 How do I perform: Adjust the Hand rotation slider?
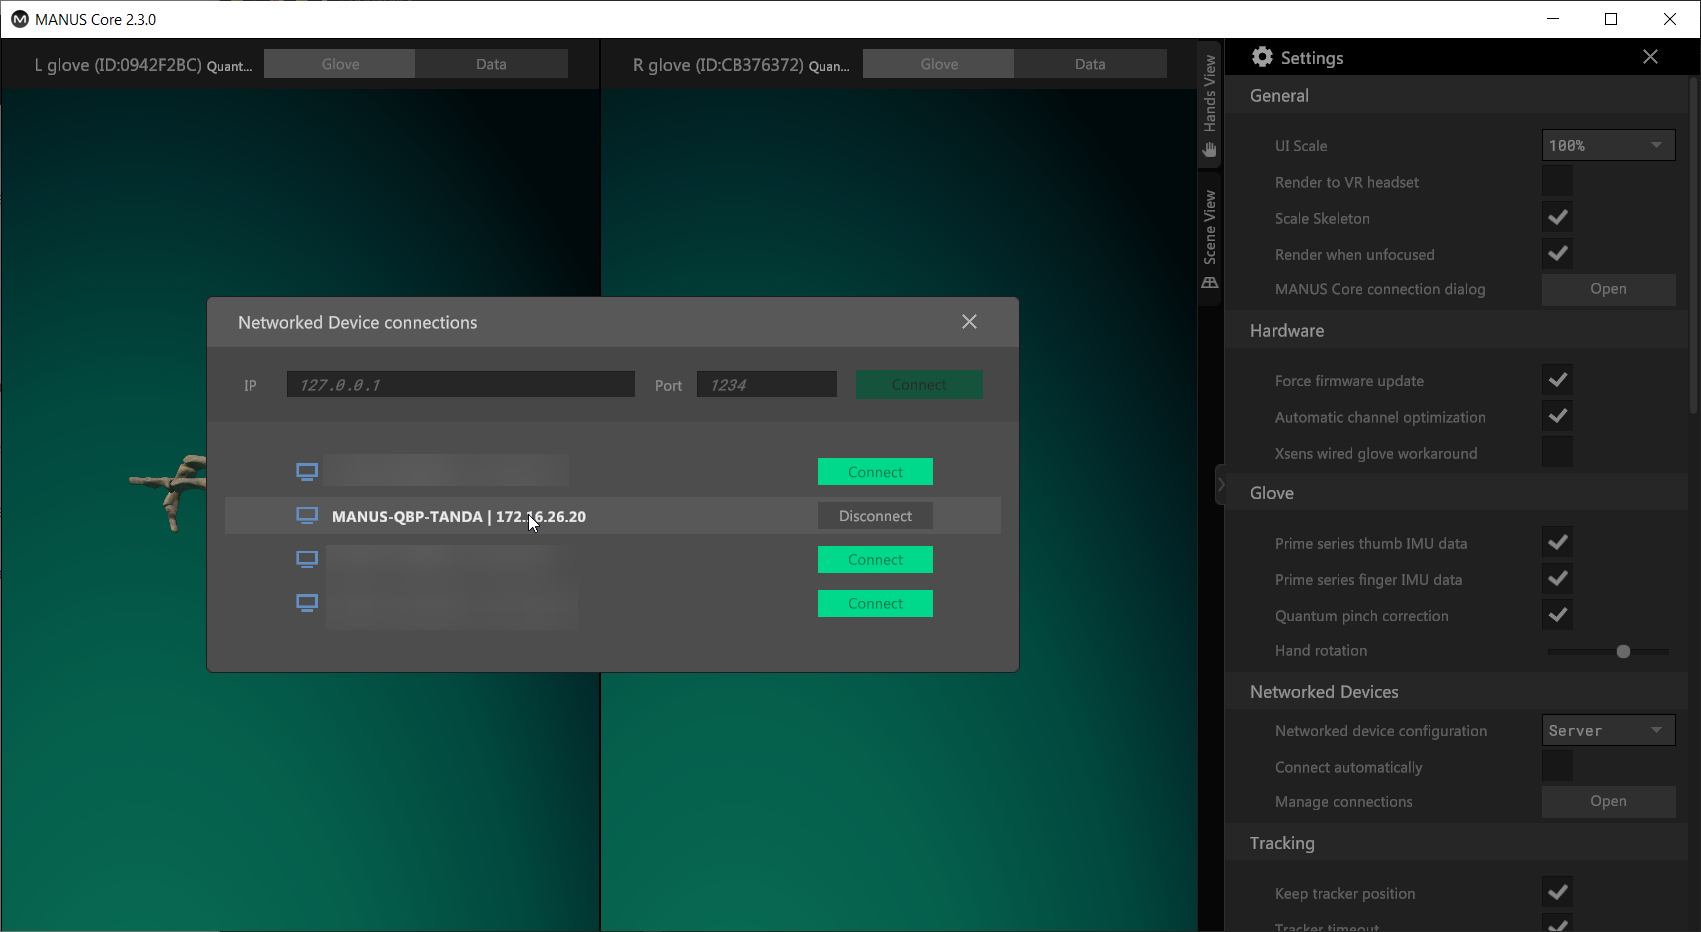1623,651
